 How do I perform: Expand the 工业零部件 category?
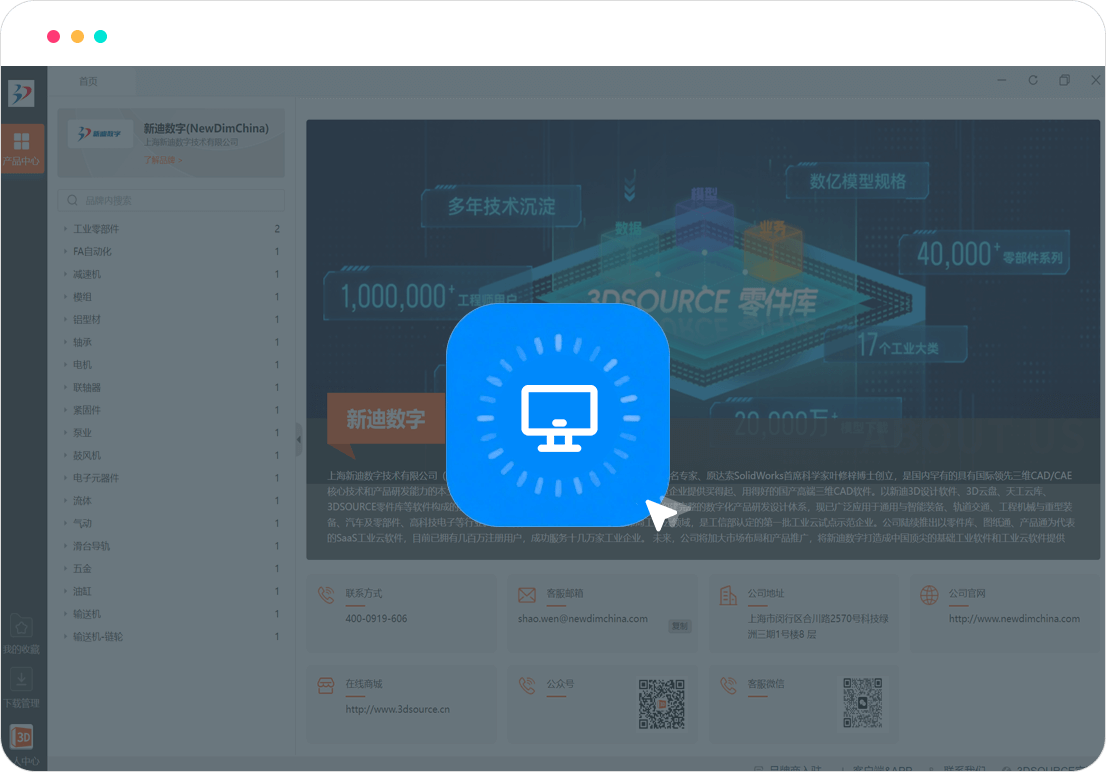[x=66, y=229]
